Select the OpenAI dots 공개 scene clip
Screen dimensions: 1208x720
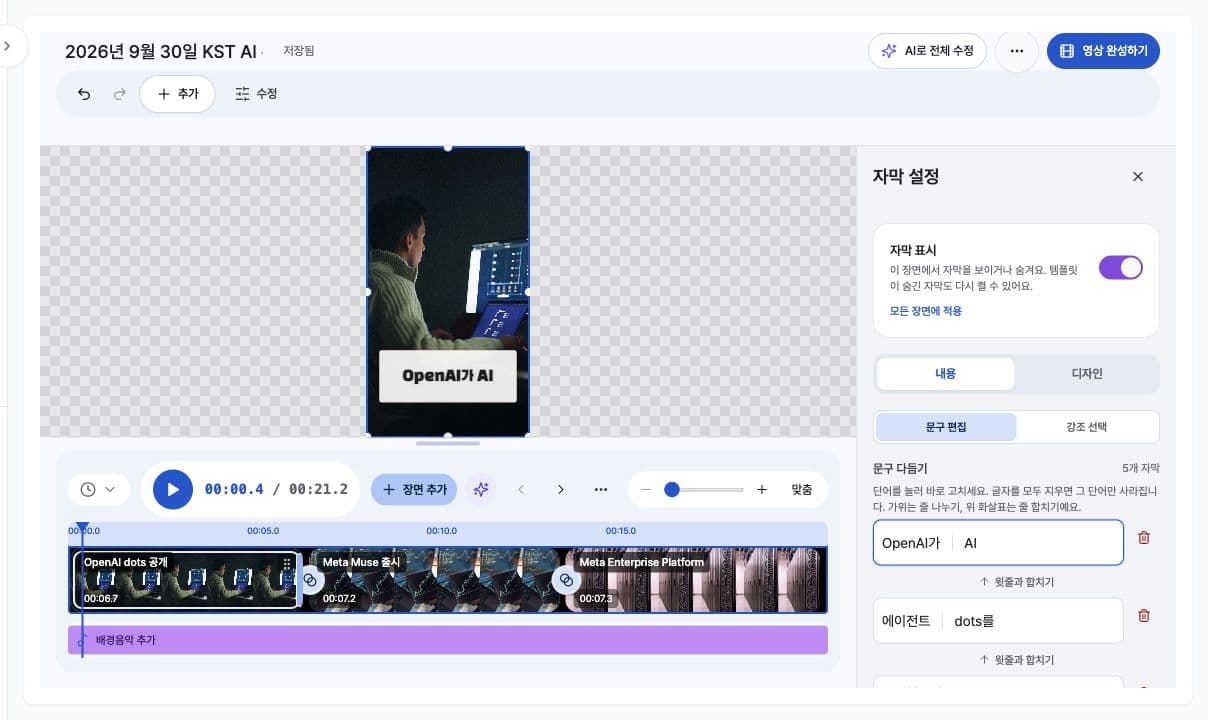[186, 580]
